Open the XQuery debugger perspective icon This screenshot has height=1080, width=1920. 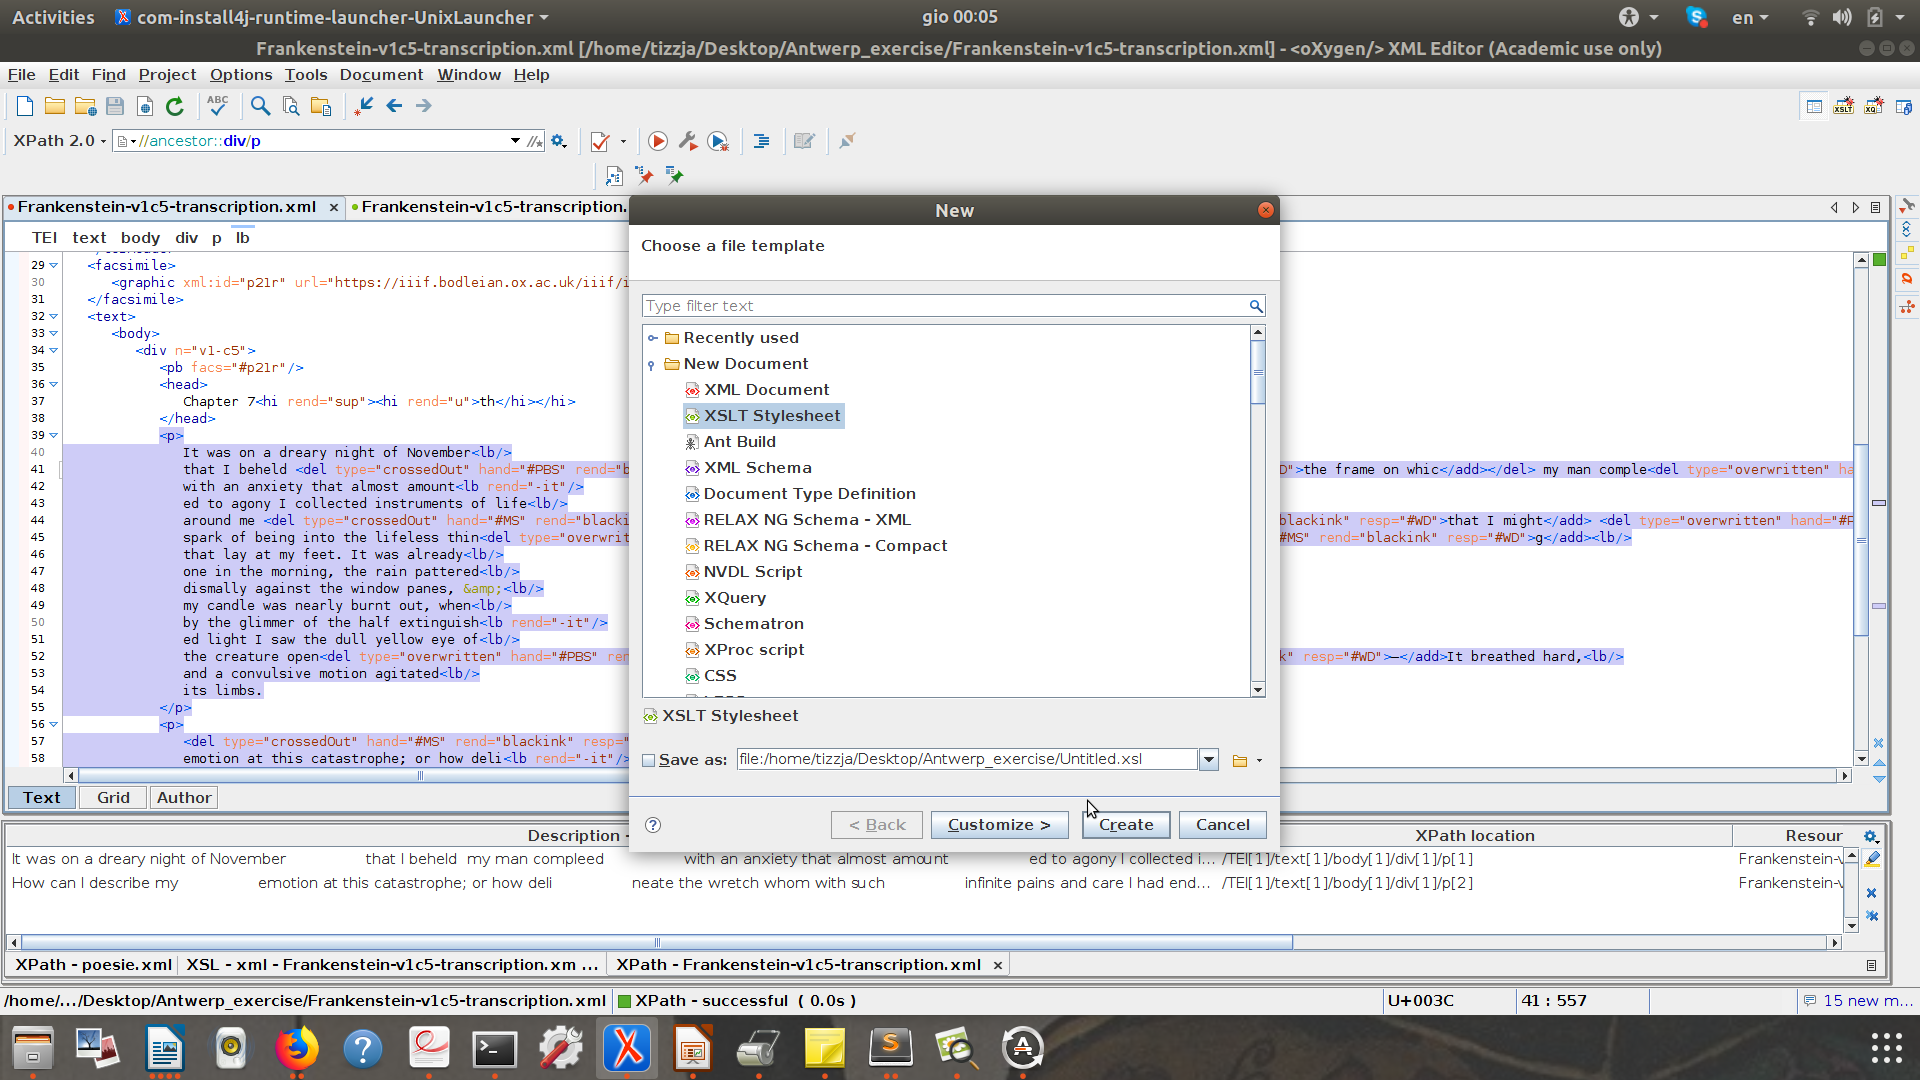[x=1874, y=106]
